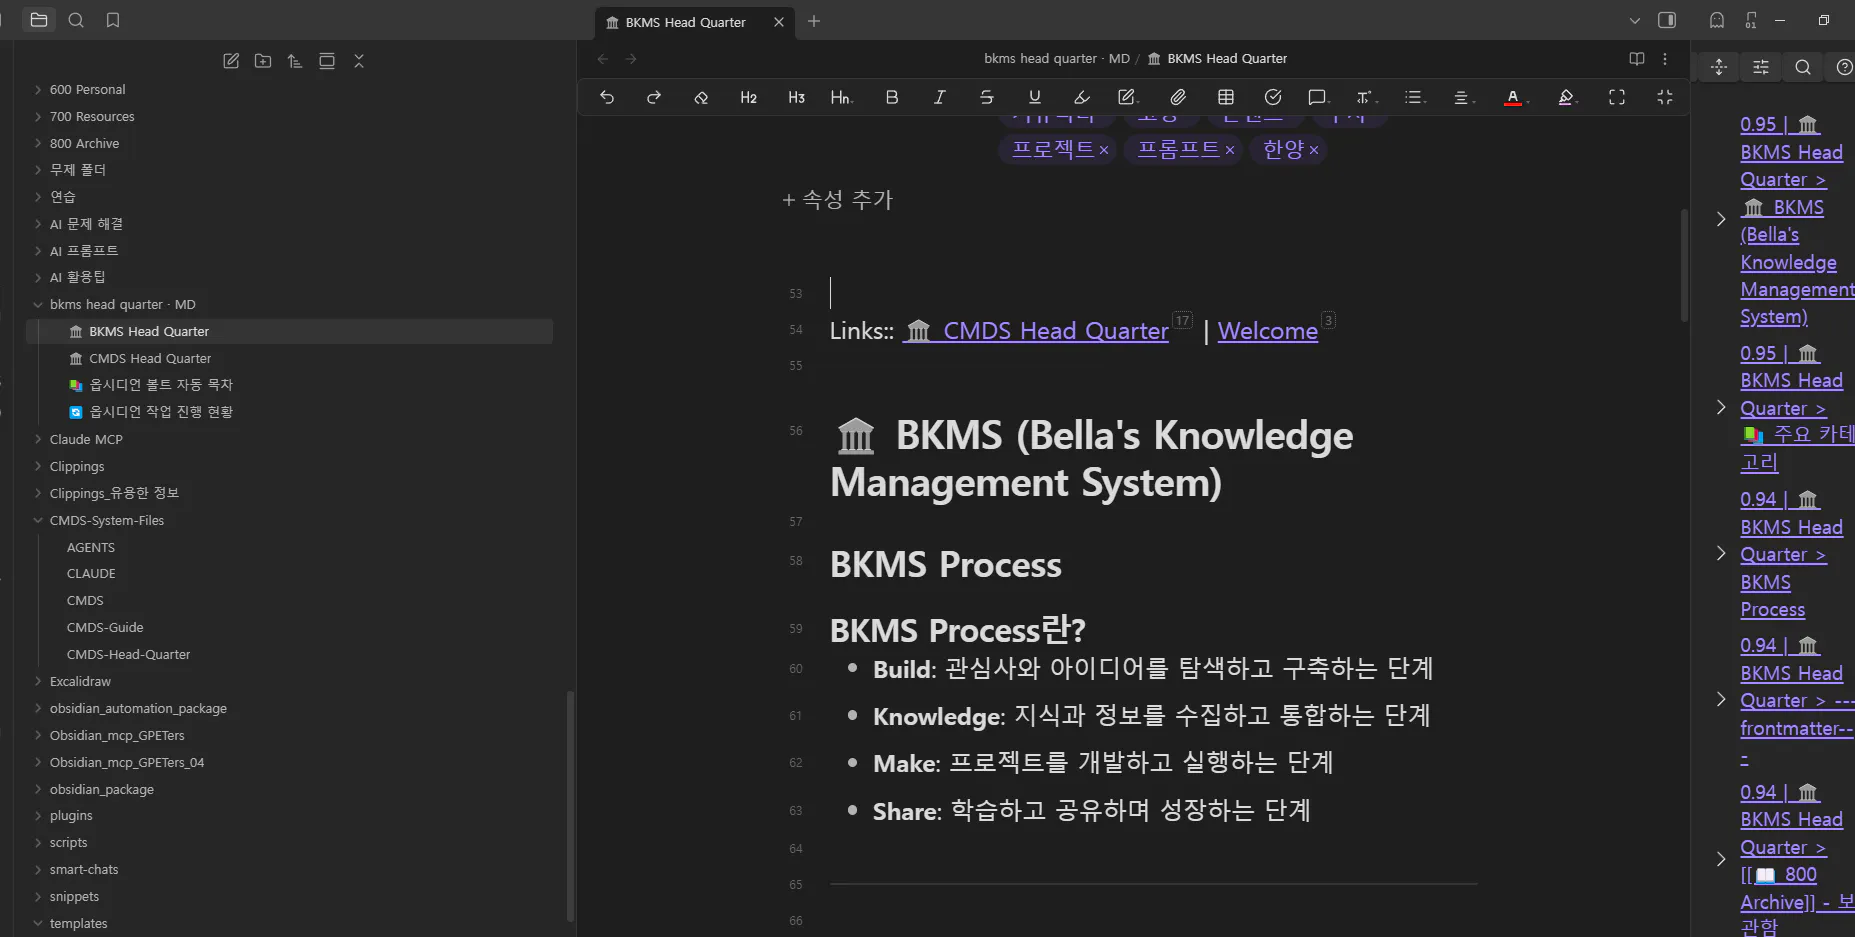Screen dimensions: 1855x937
Task: Apply Heading 2 with the H2 button
Action: coord(748,97)
